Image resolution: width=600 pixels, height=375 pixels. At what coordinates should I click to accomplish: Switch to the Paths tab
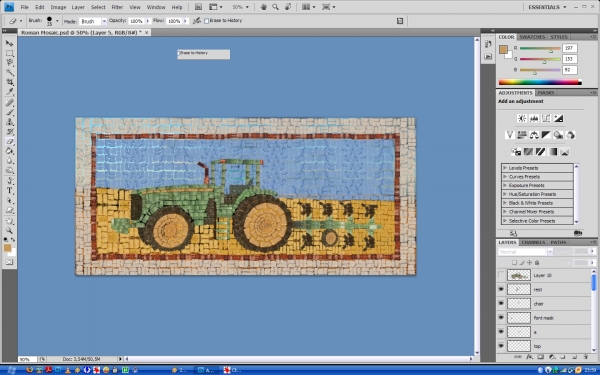(x=558, y=242)
